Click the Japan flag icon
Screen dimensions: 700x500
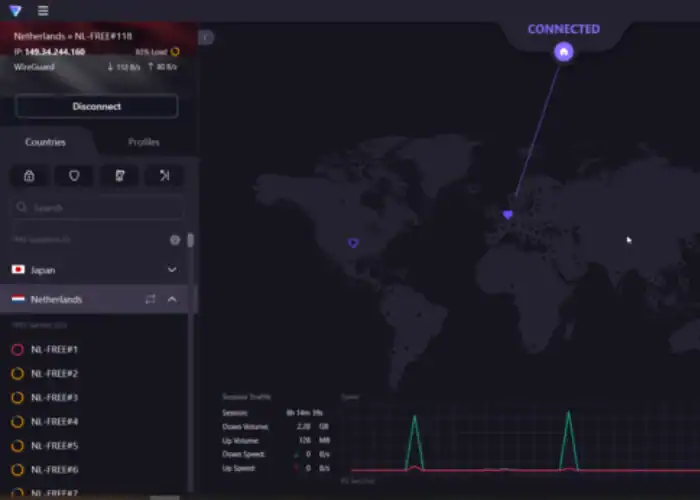pos(18,270)
